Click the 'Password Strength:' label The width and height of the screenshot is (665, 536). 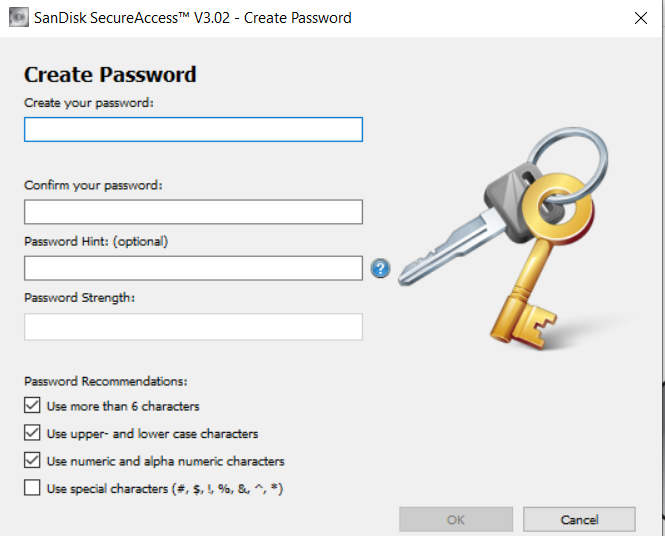[x=79, y=297]
